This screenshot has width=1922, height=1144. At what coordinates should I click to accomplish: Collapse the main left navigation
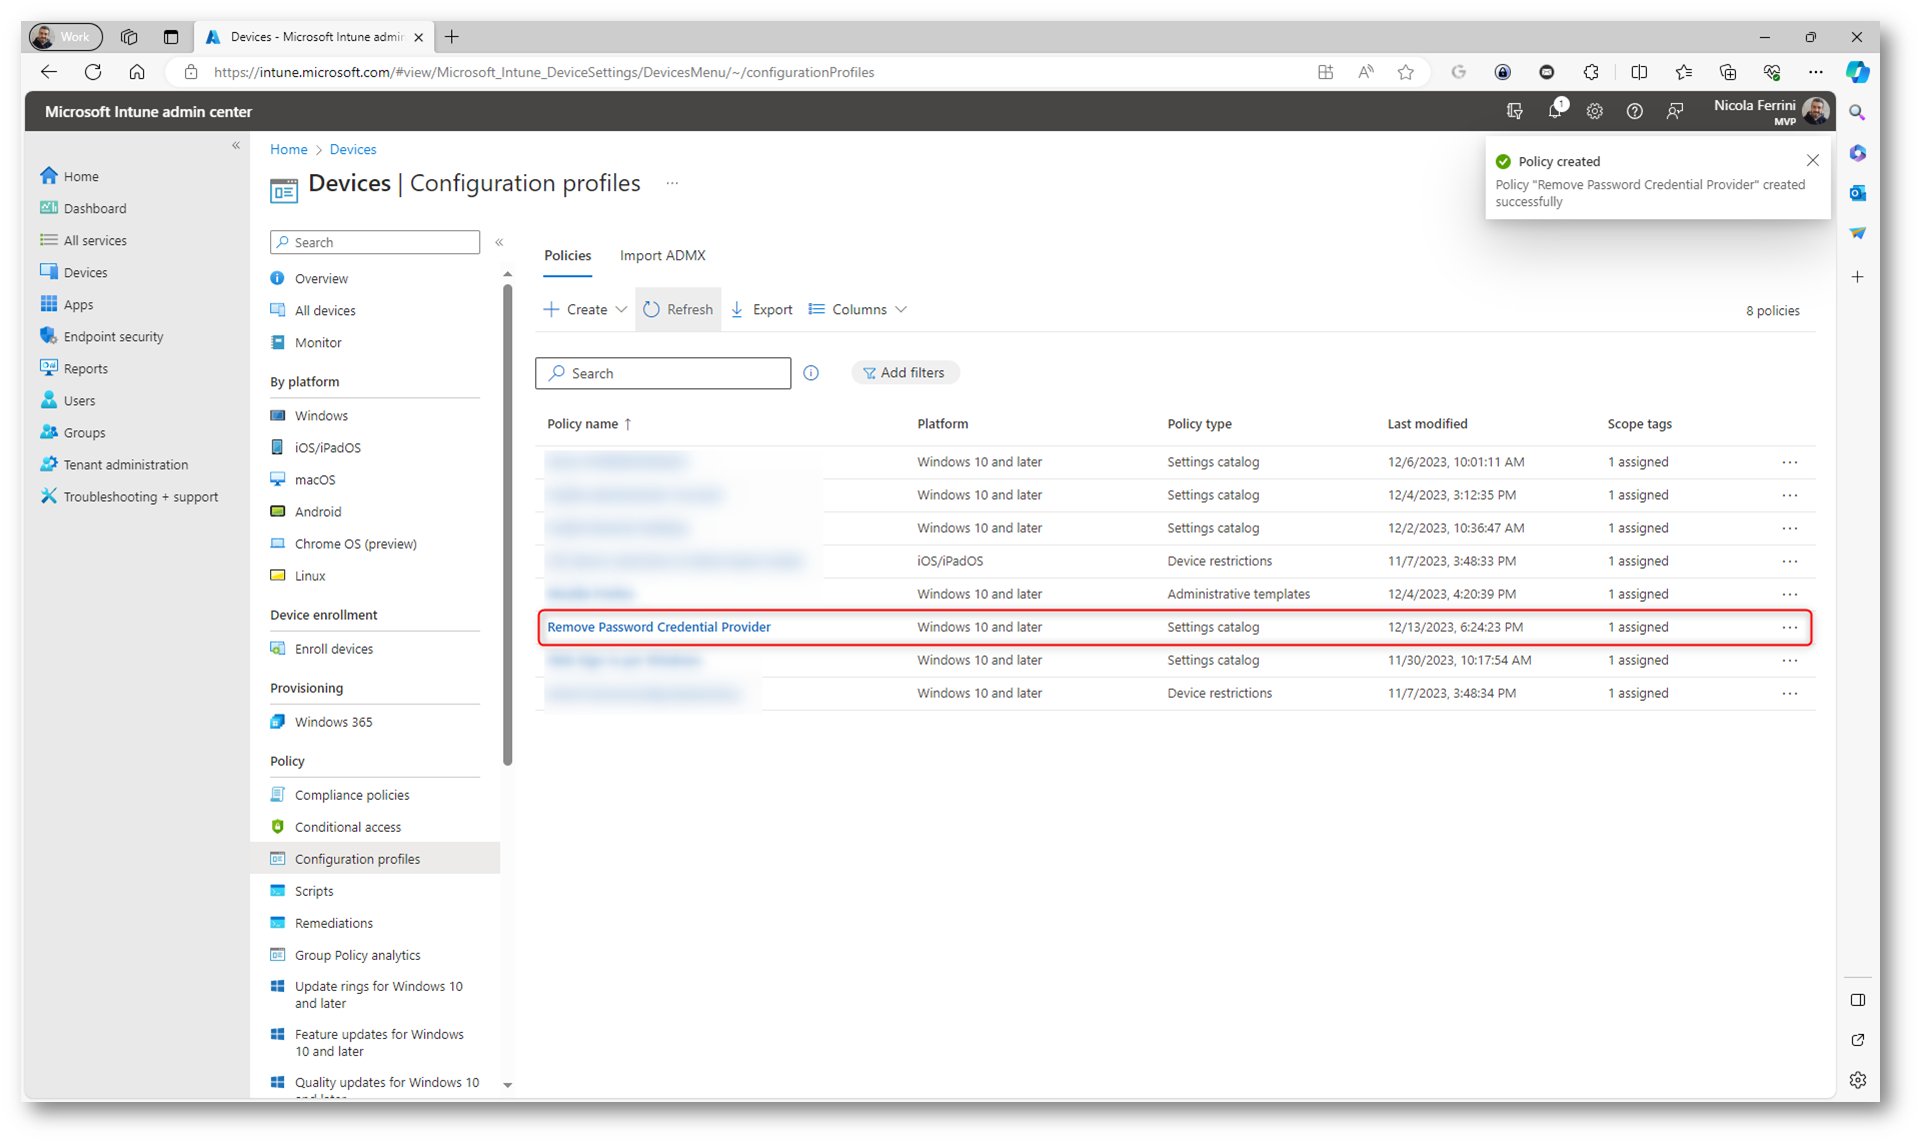click(x=236, y=146)
